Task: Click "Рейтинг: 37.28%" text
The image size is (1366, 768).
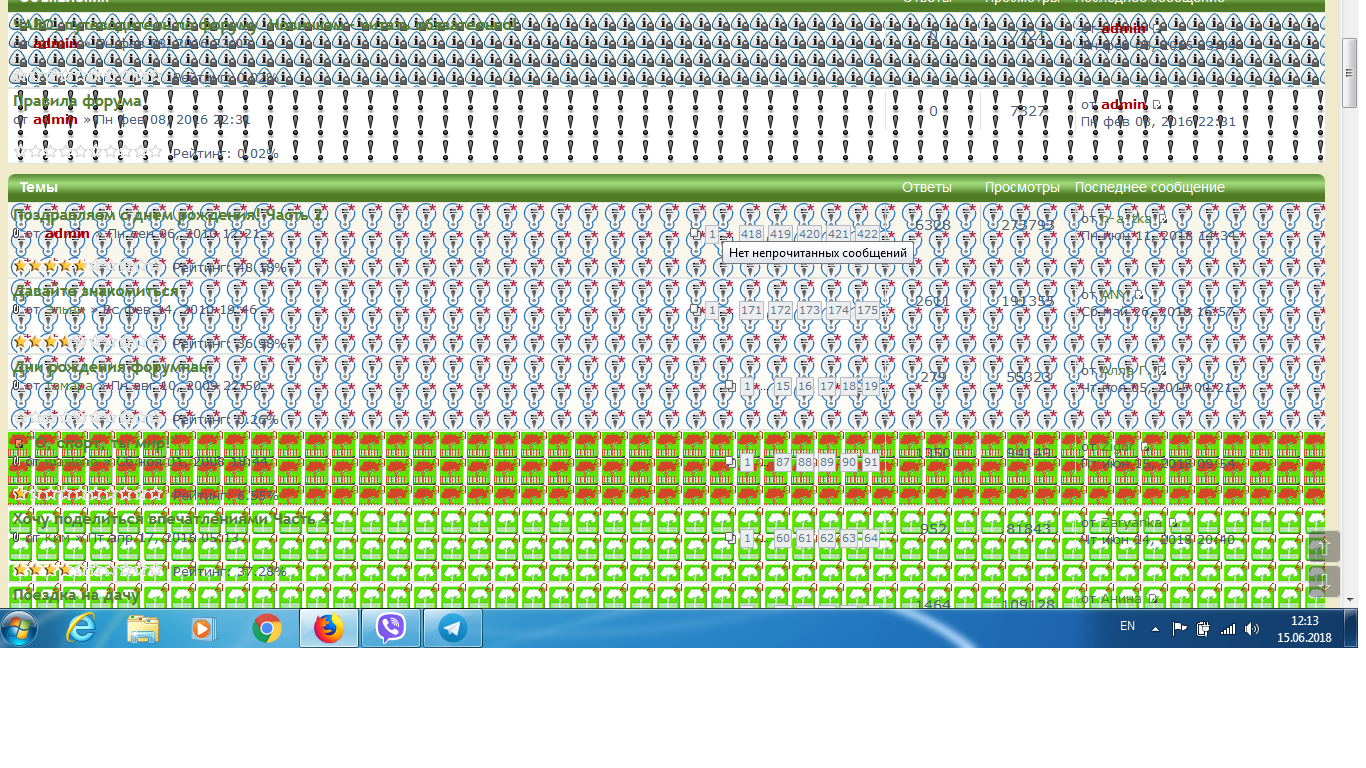Action: (229, 571)
